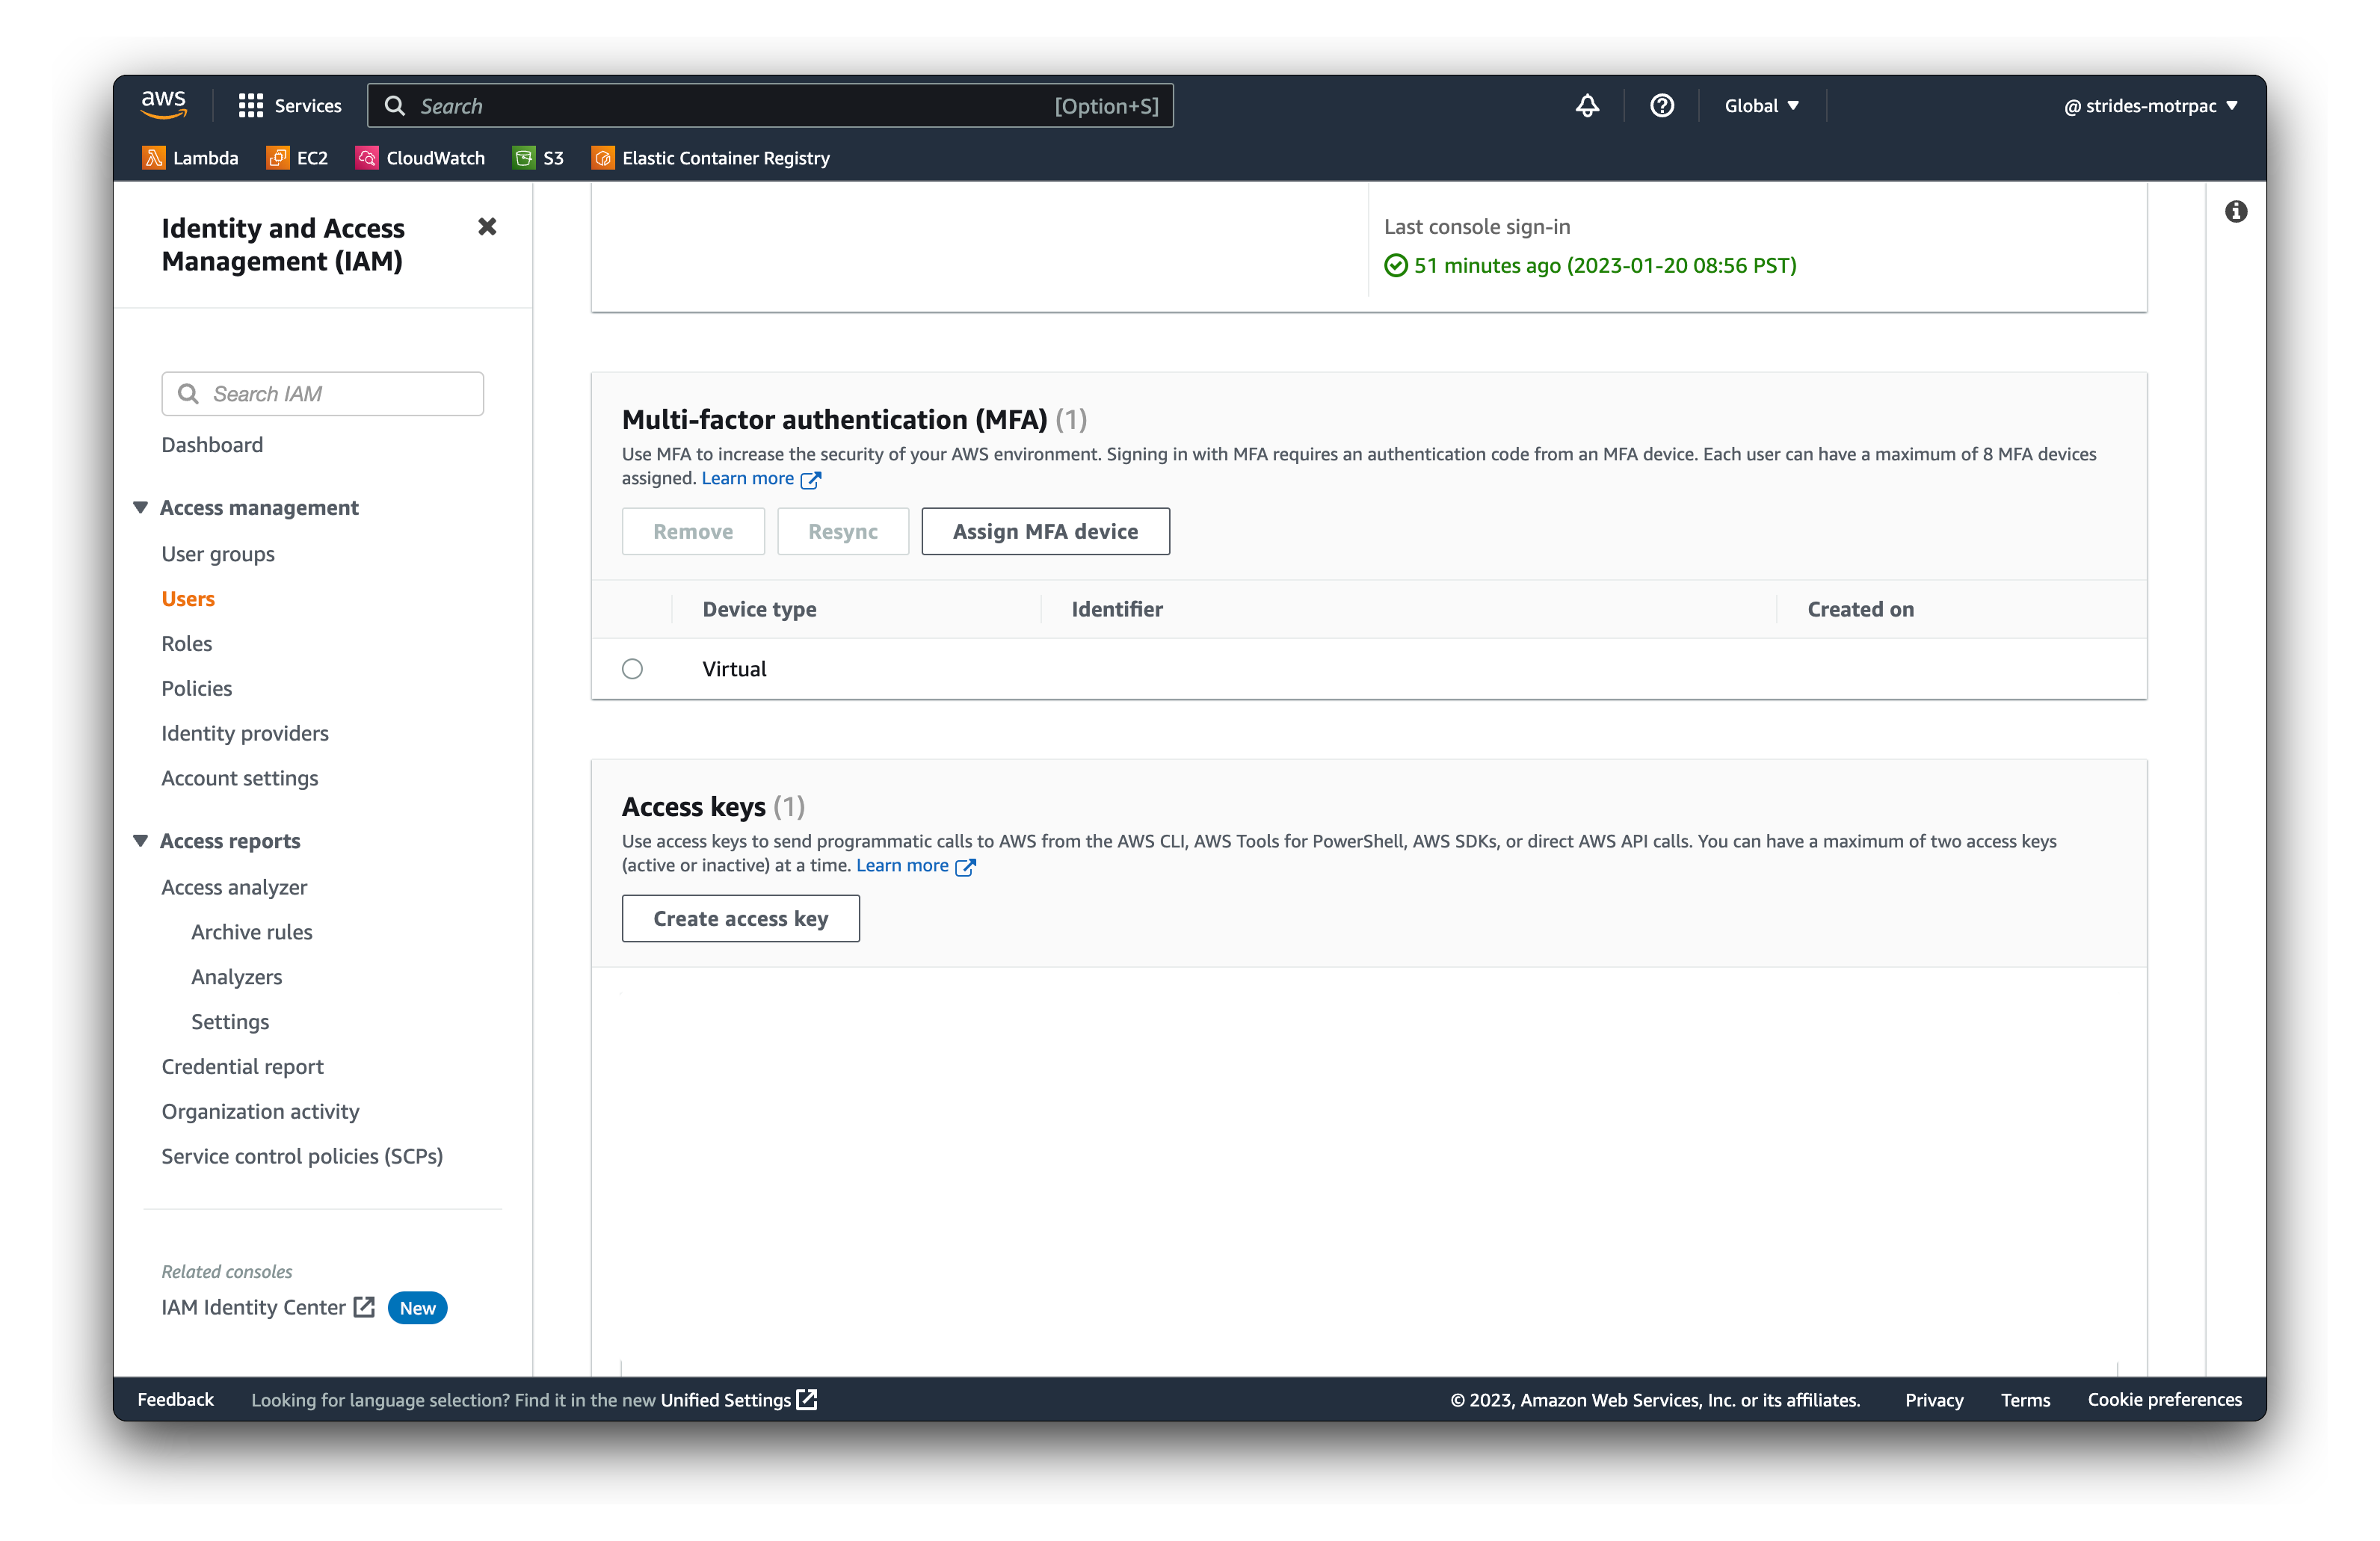Open Service control policies (SCPs)

302,1156
